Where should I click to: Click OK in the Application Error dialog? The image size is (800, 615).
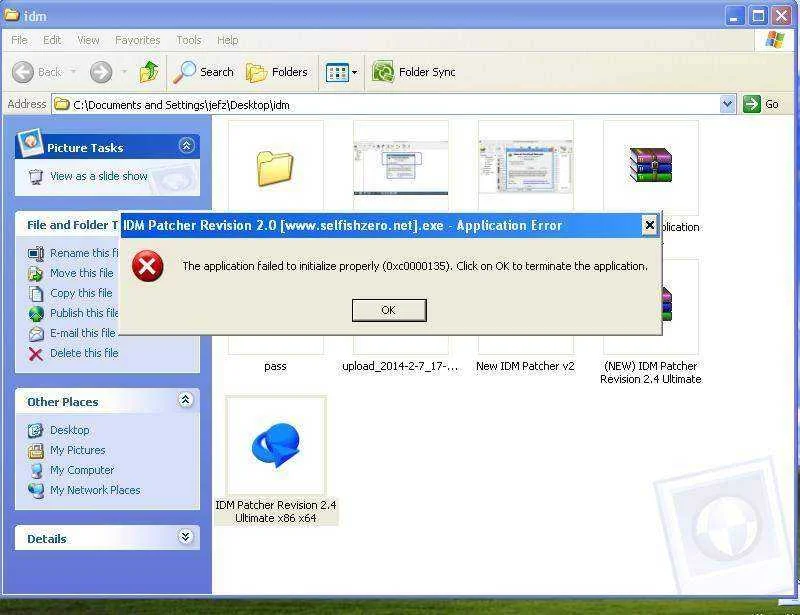click(389, 310)
